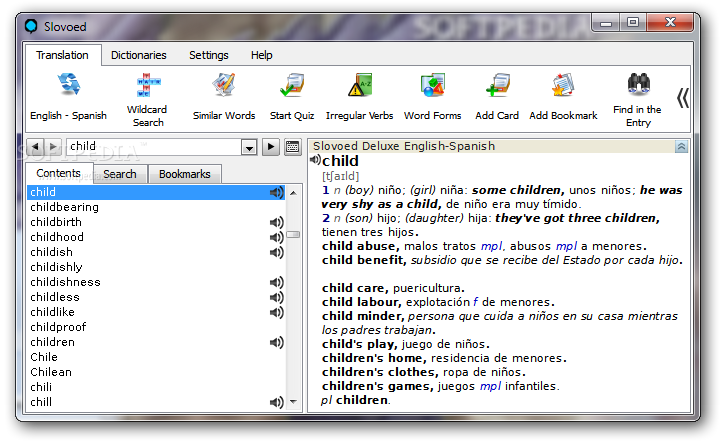The width and height of the screenshot is (721, 442).
Task: Click the search input field containing child
Action: point(154,147)
